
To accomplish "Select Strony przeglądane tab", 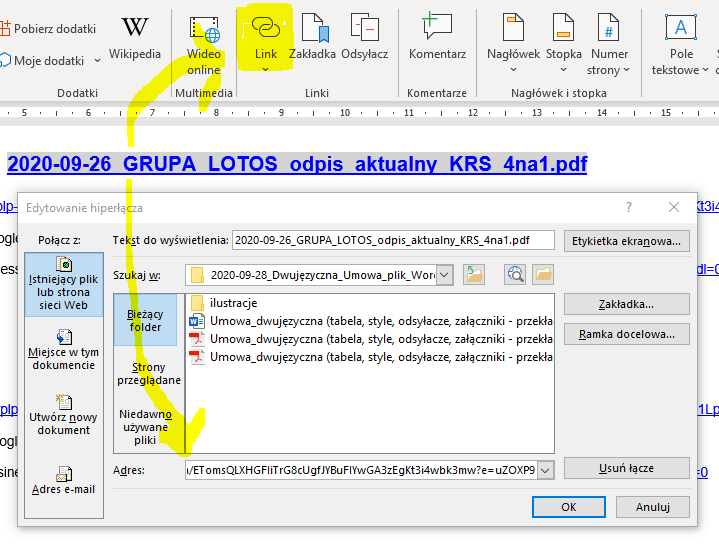I will coord(145,373).
